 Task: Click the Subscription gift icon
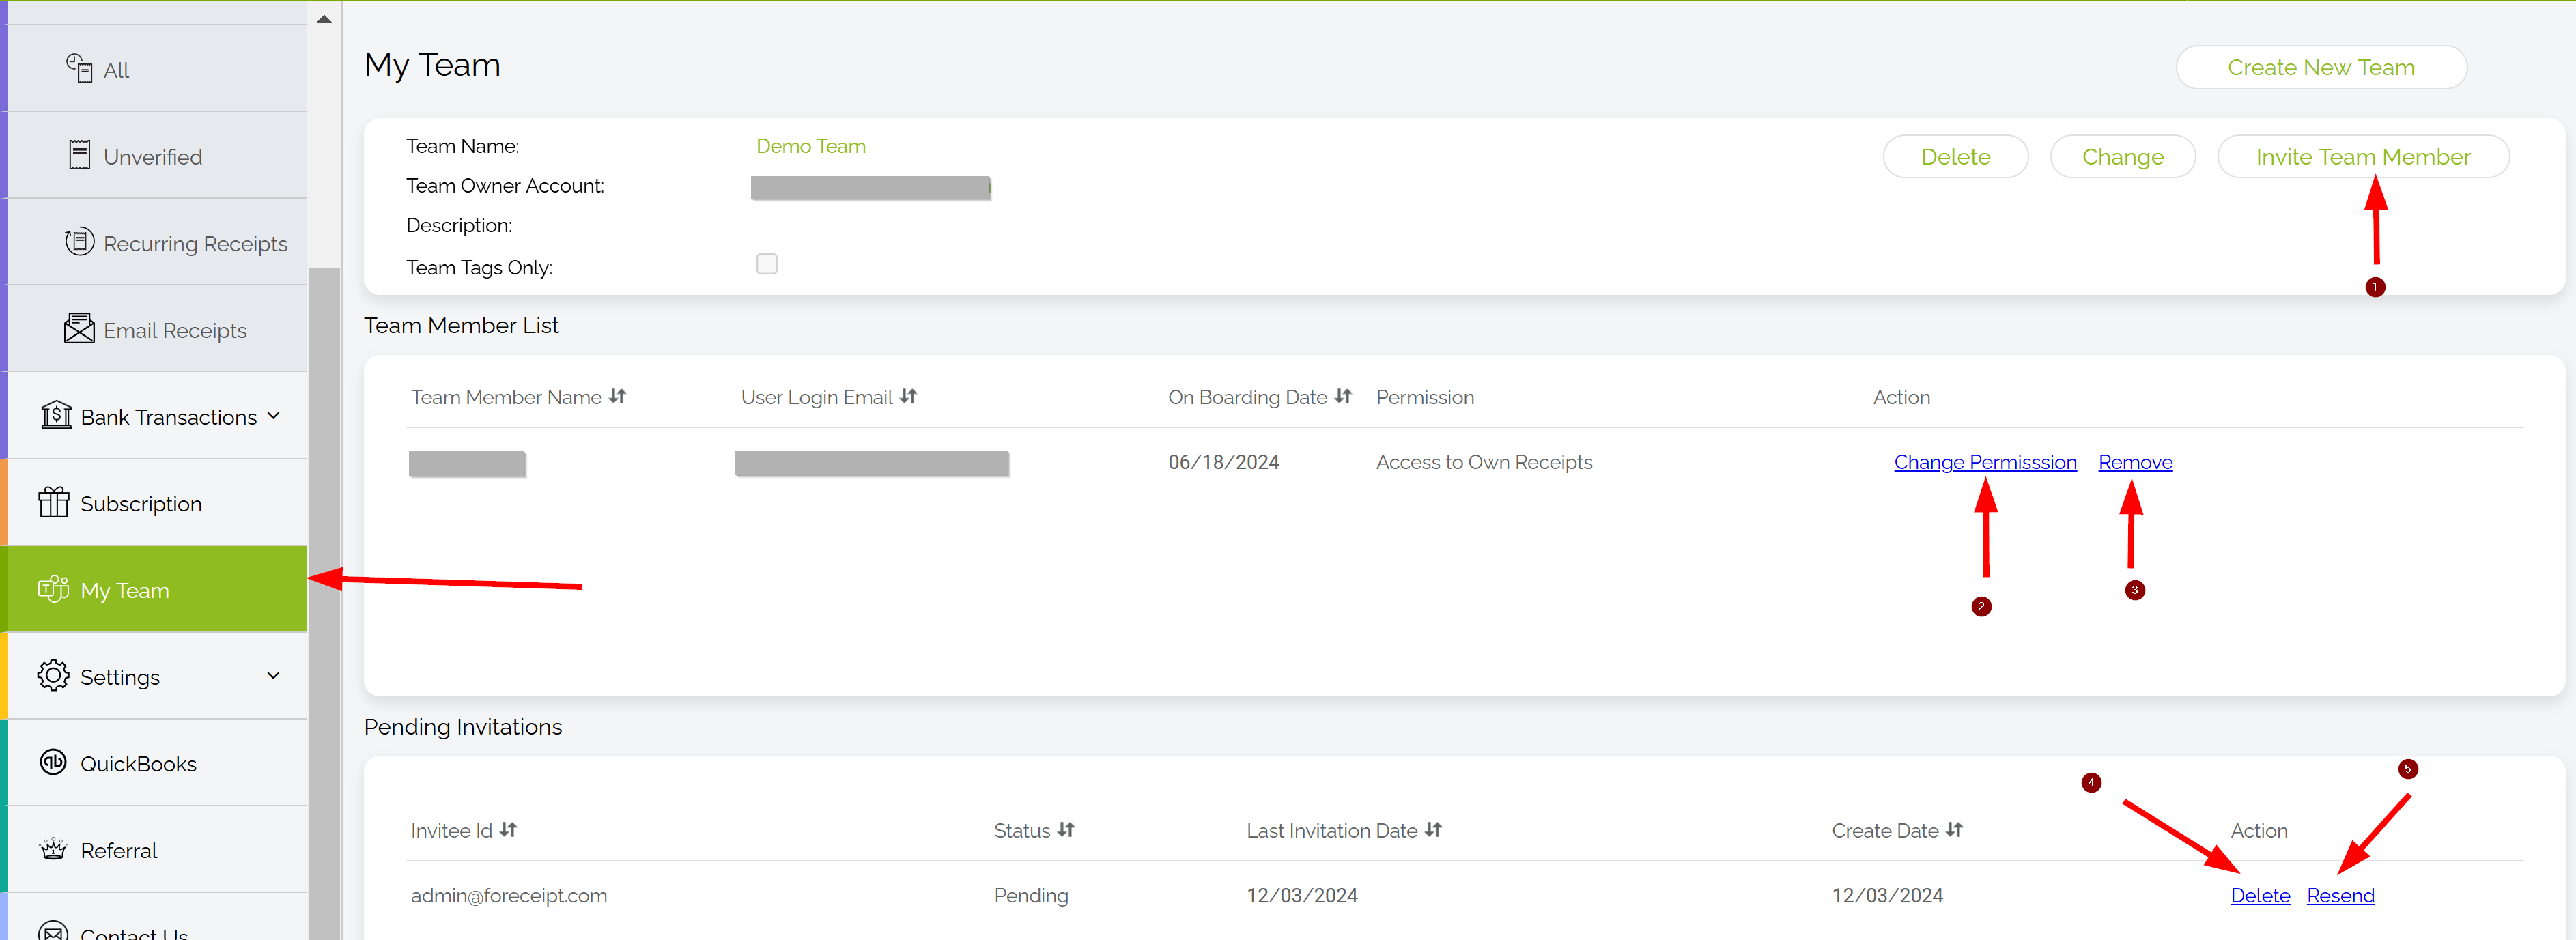pos(54,502)
